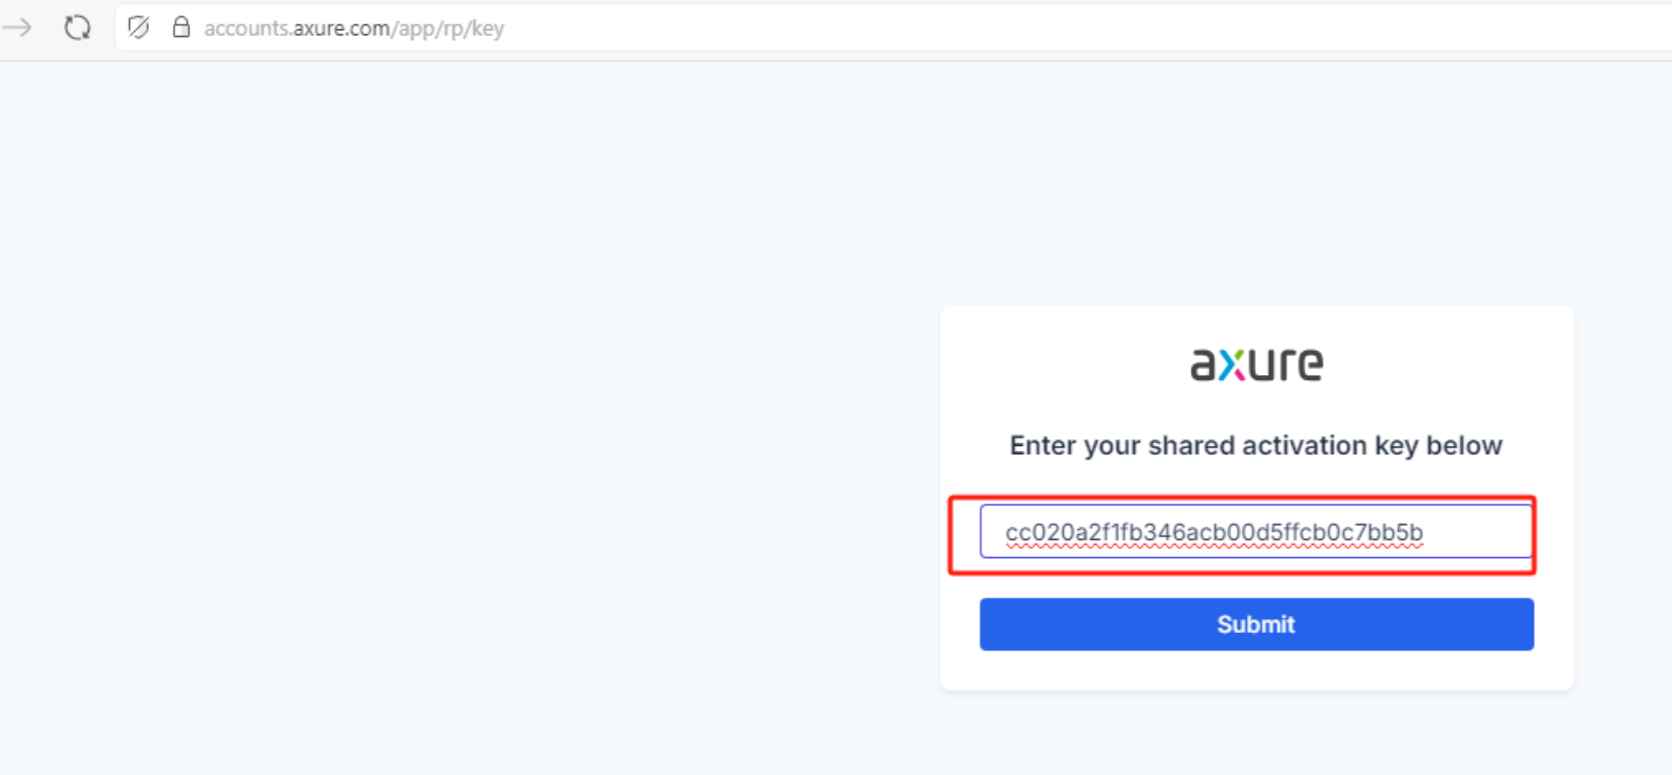
Task: Click the padlock site security icon
Action: point(181,28)
